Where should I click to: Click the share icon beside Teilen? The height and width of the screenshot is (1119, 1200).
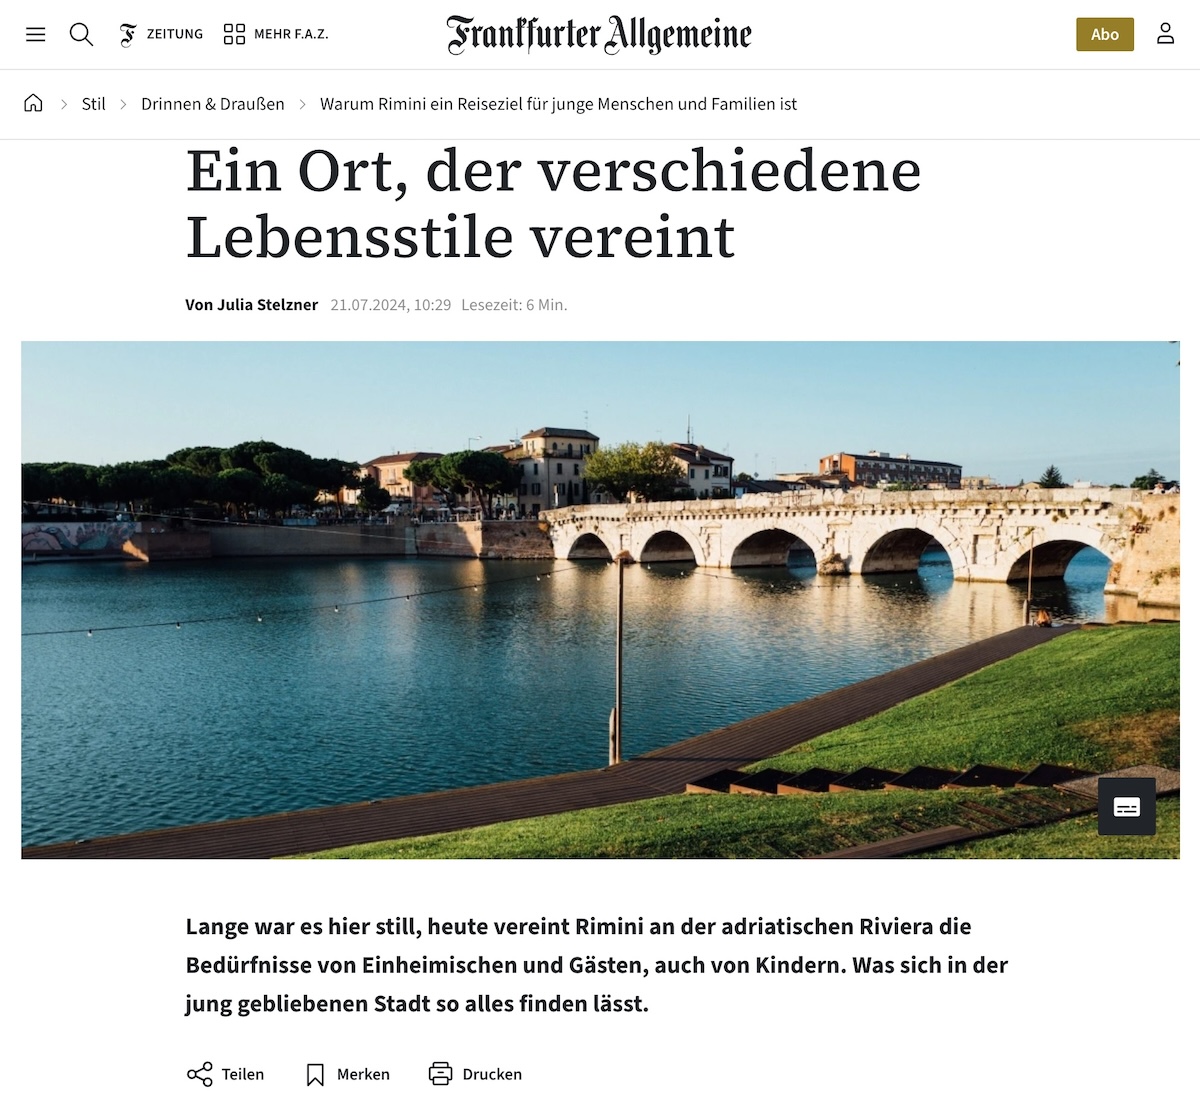pyautogui.click(x=200, y=1074)
